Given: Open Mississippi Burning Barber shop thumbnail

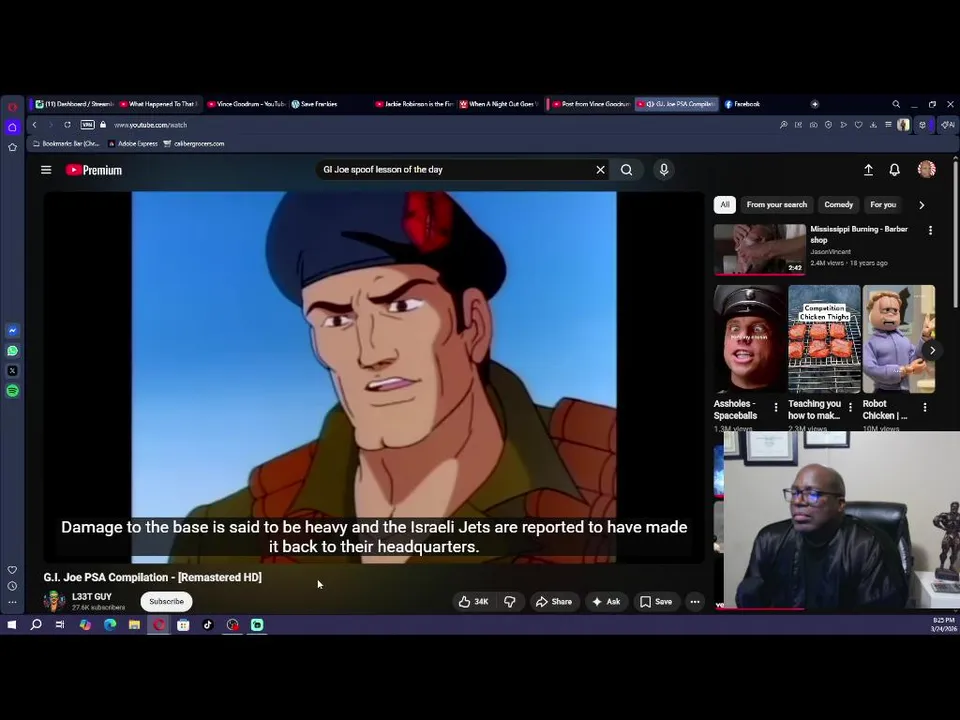Looking at the screenshot, I should 760,249.
